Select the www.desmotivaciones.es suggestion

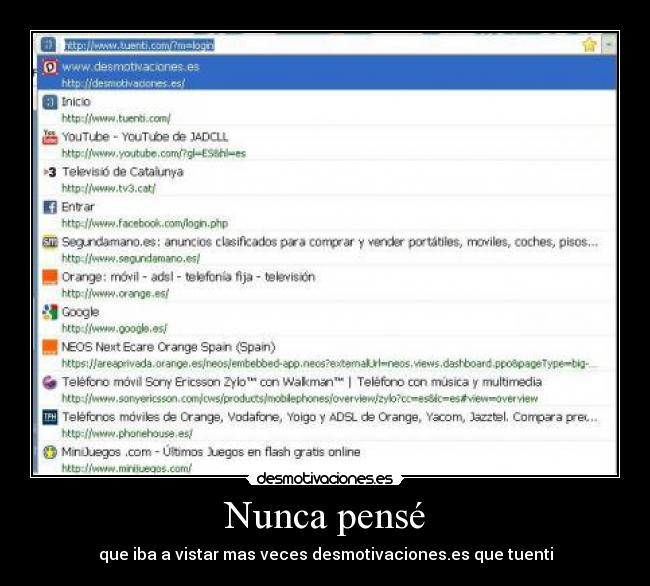tap(327, 73)
